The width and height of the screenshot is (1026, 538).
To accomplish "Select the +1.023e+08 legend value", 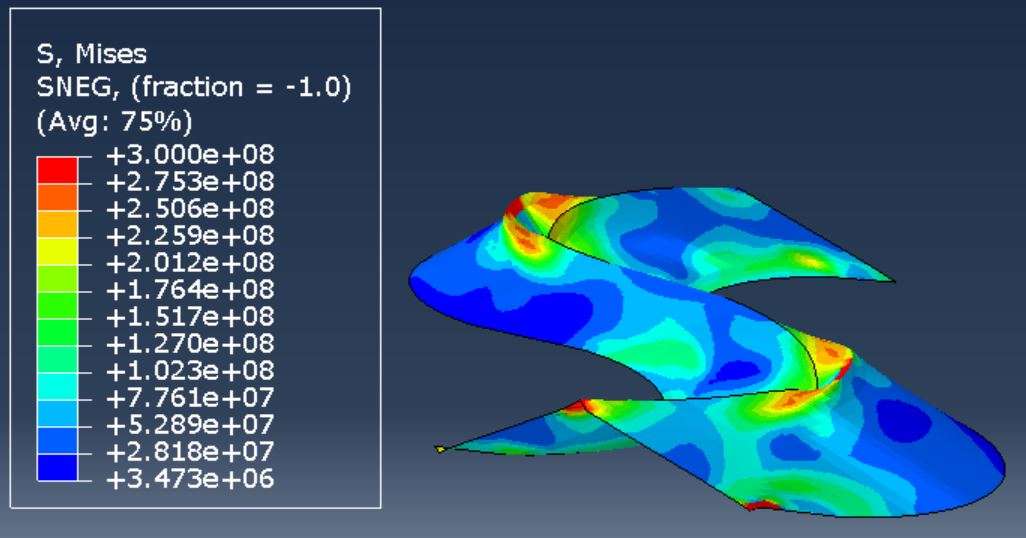I will pos(190,371).
